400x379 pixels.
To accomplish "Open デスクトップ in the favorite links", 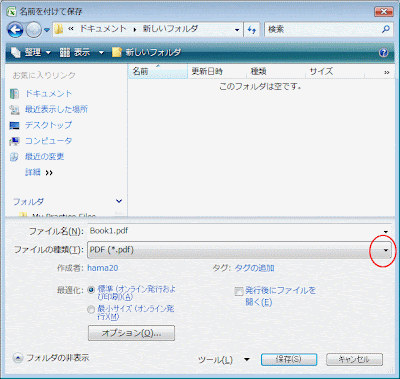I will 49,125.
